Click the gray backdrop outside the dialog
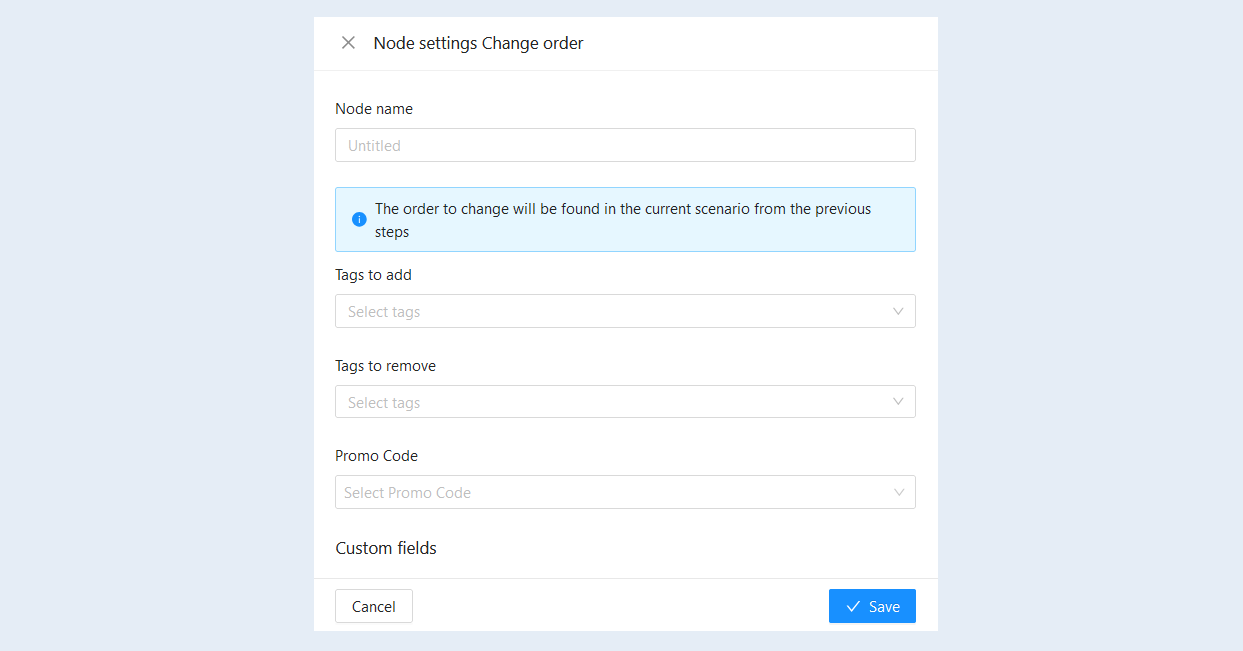The image size is (1243, 651). tap(150, 325)
